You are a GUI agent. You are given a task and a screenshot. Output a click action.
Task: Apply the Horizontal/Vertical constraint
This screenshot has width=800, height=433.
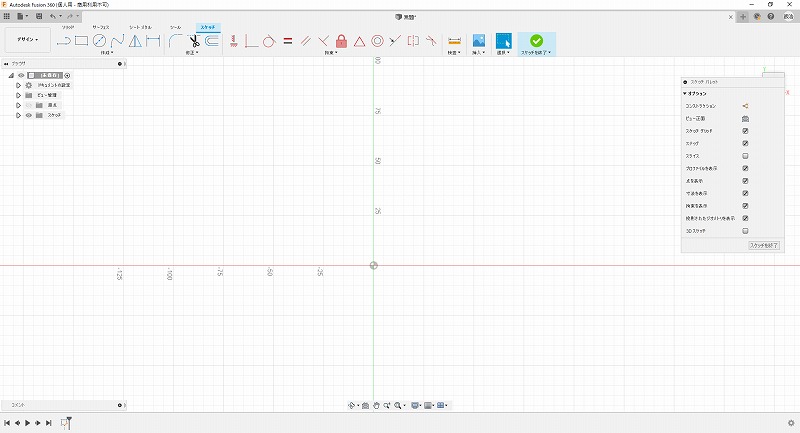234,41
